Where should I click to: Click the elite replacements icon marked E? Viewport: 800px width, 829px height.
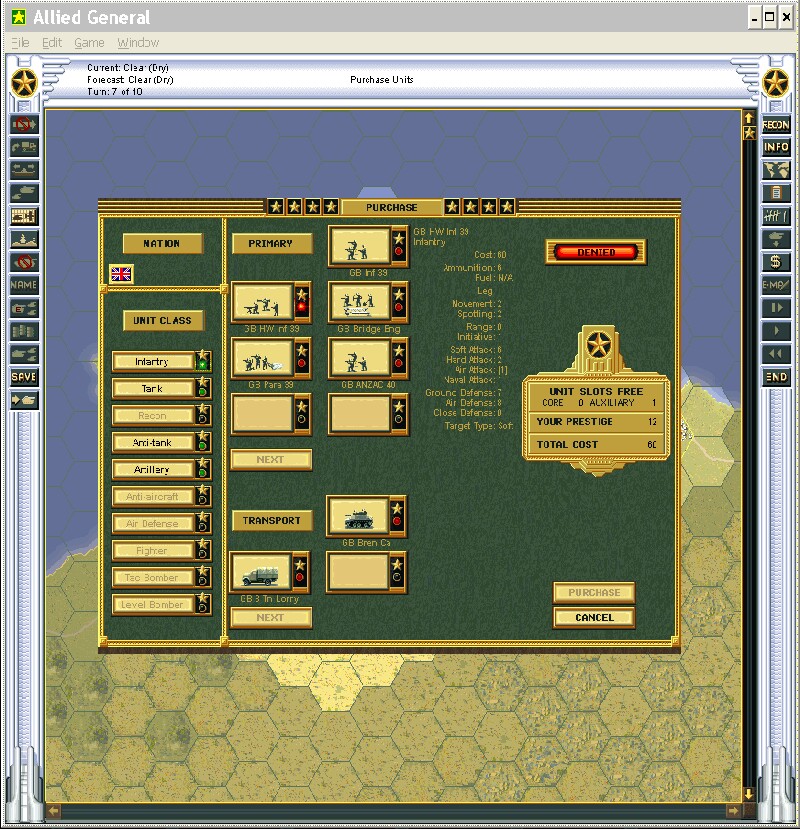24,308
